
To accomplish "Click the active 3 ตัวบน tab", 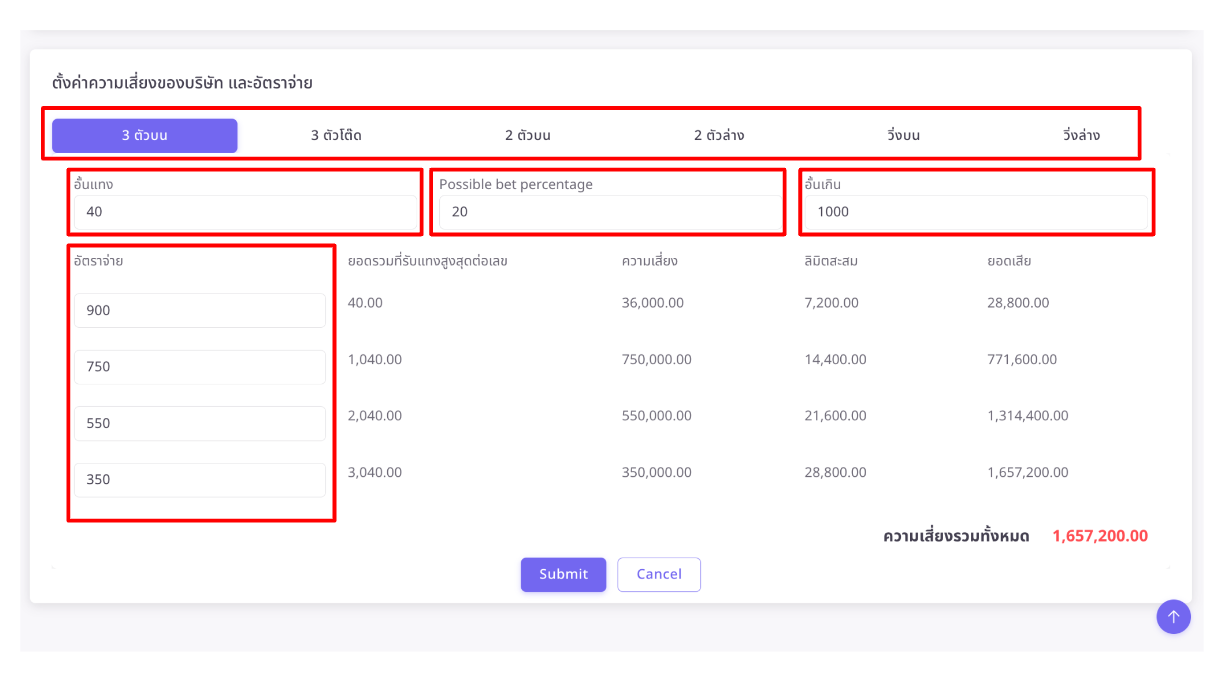I will coord(144,135).
